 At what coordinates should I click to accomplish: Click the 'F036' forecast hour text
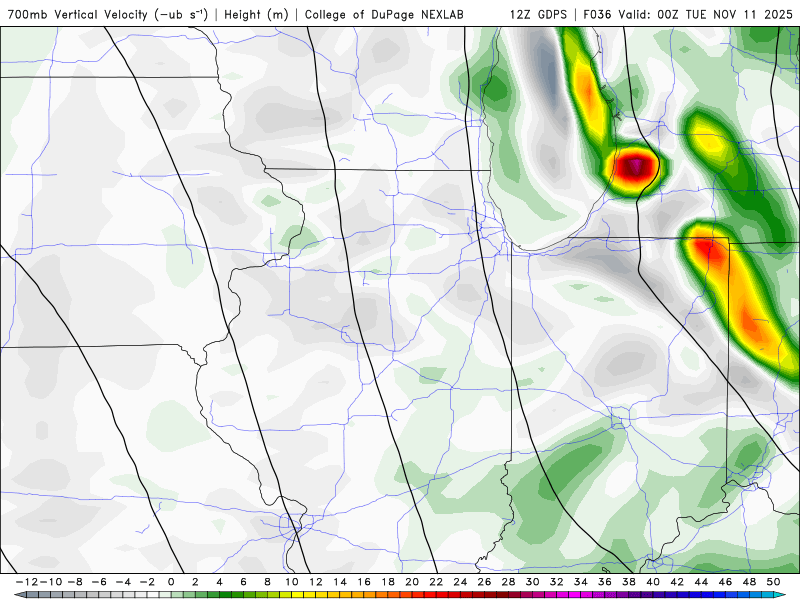coord(597,14)
